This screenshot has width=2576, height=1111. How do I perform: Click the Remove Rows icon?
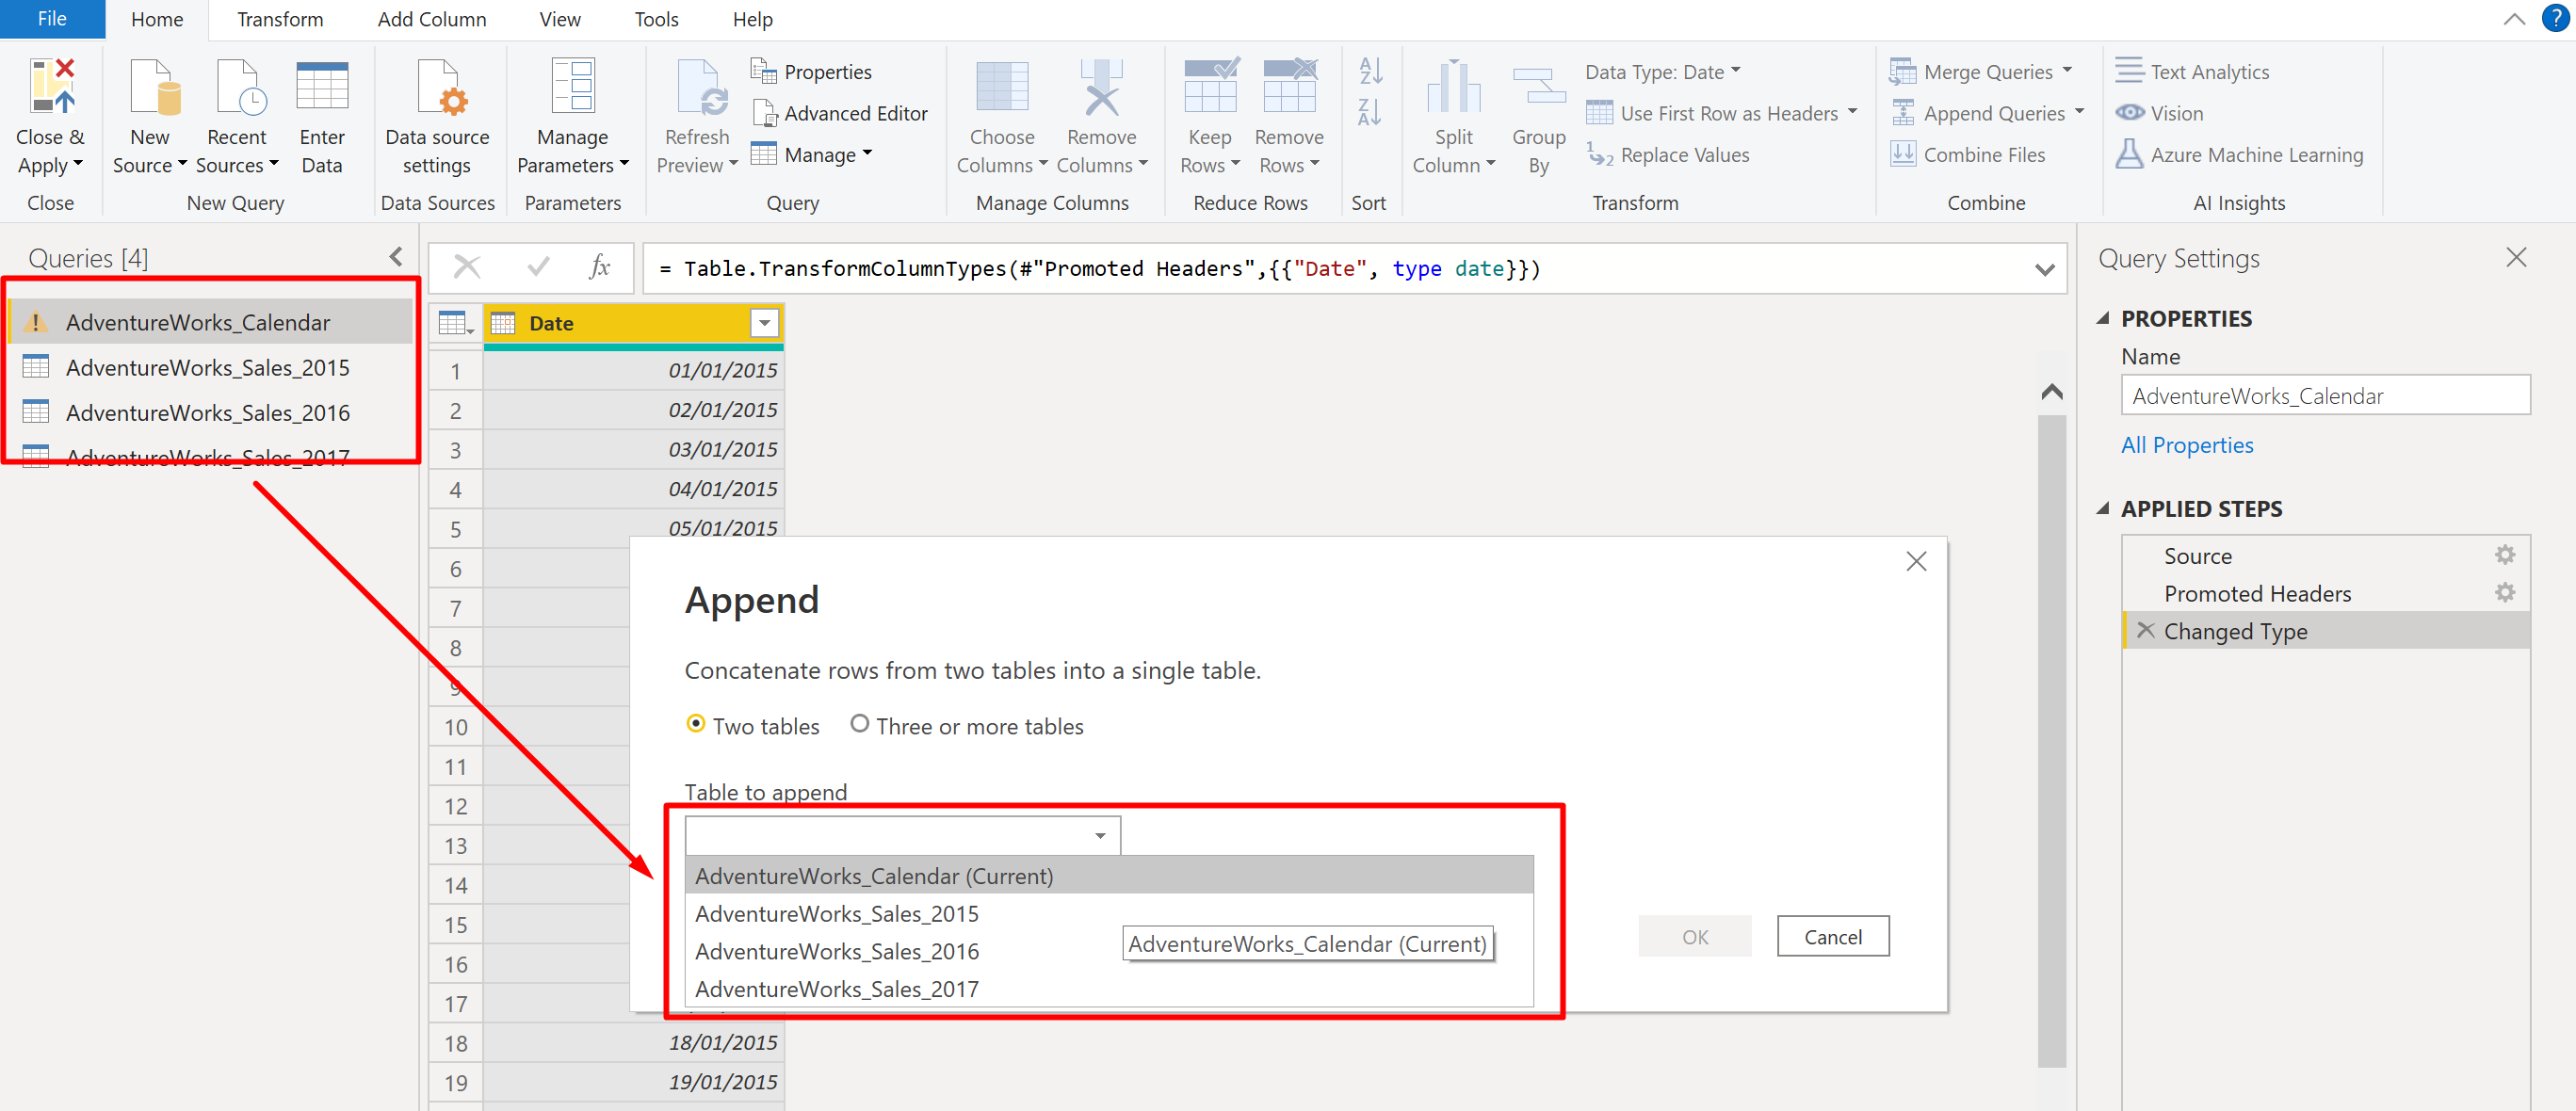[1290, 86]
